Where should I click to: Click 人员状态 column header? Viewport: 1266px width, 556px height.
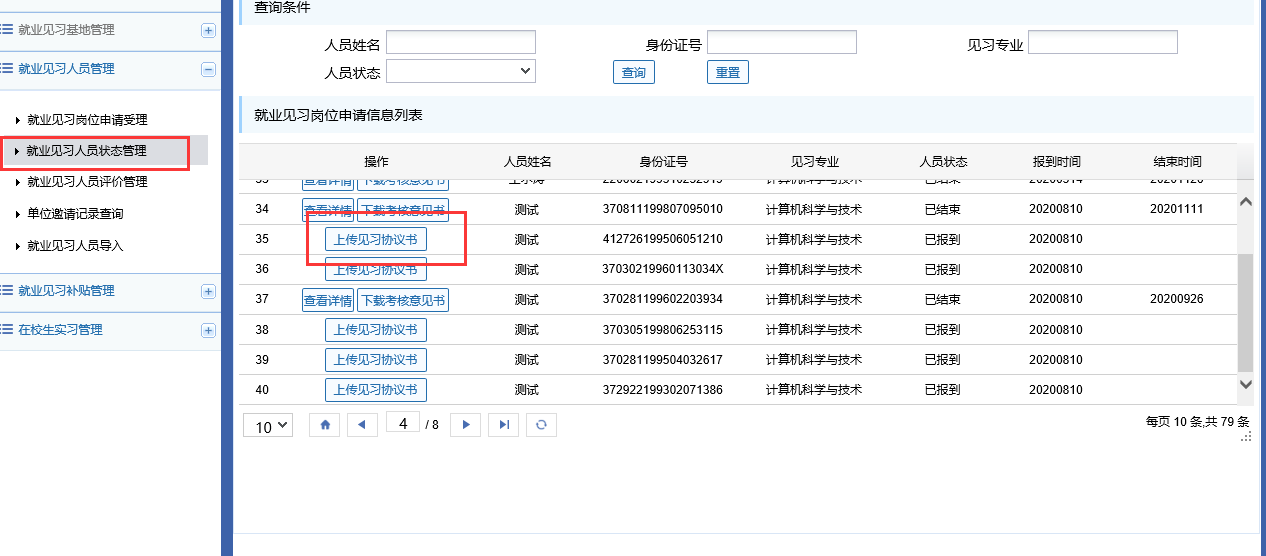click(943, 162)
